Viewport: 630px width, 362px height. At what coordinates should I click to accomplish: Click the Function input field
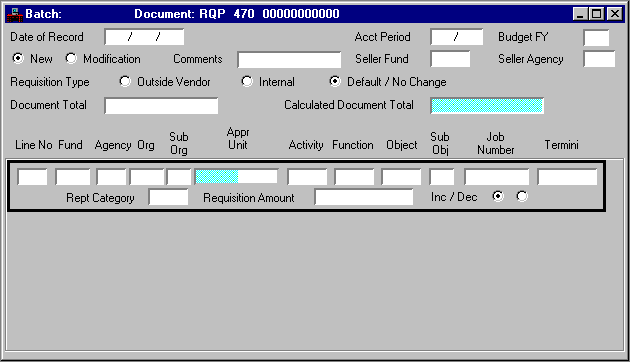point(354,177)
